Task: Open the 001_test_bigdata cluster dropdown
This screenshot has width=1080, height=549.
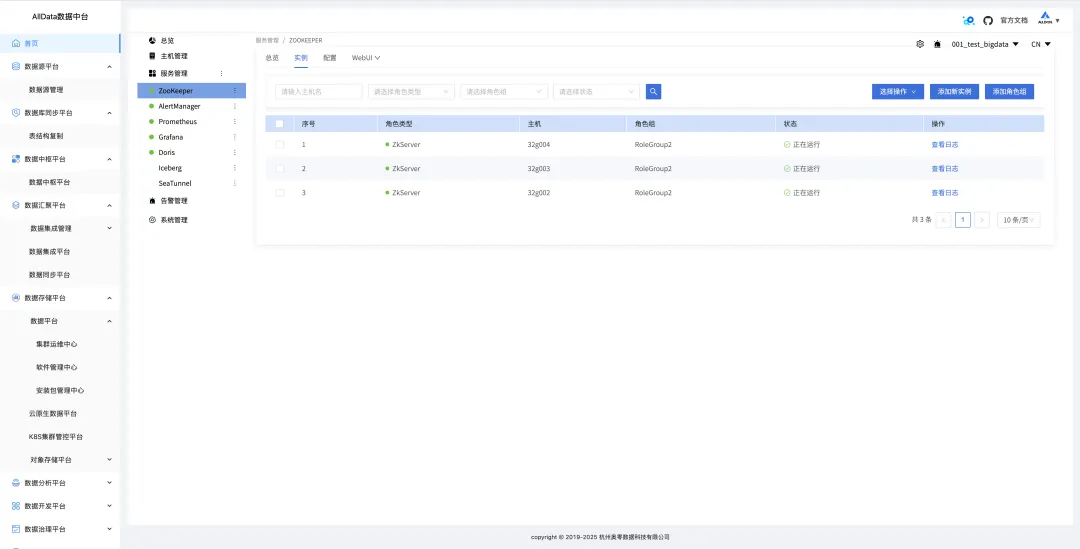Action: 985,44
